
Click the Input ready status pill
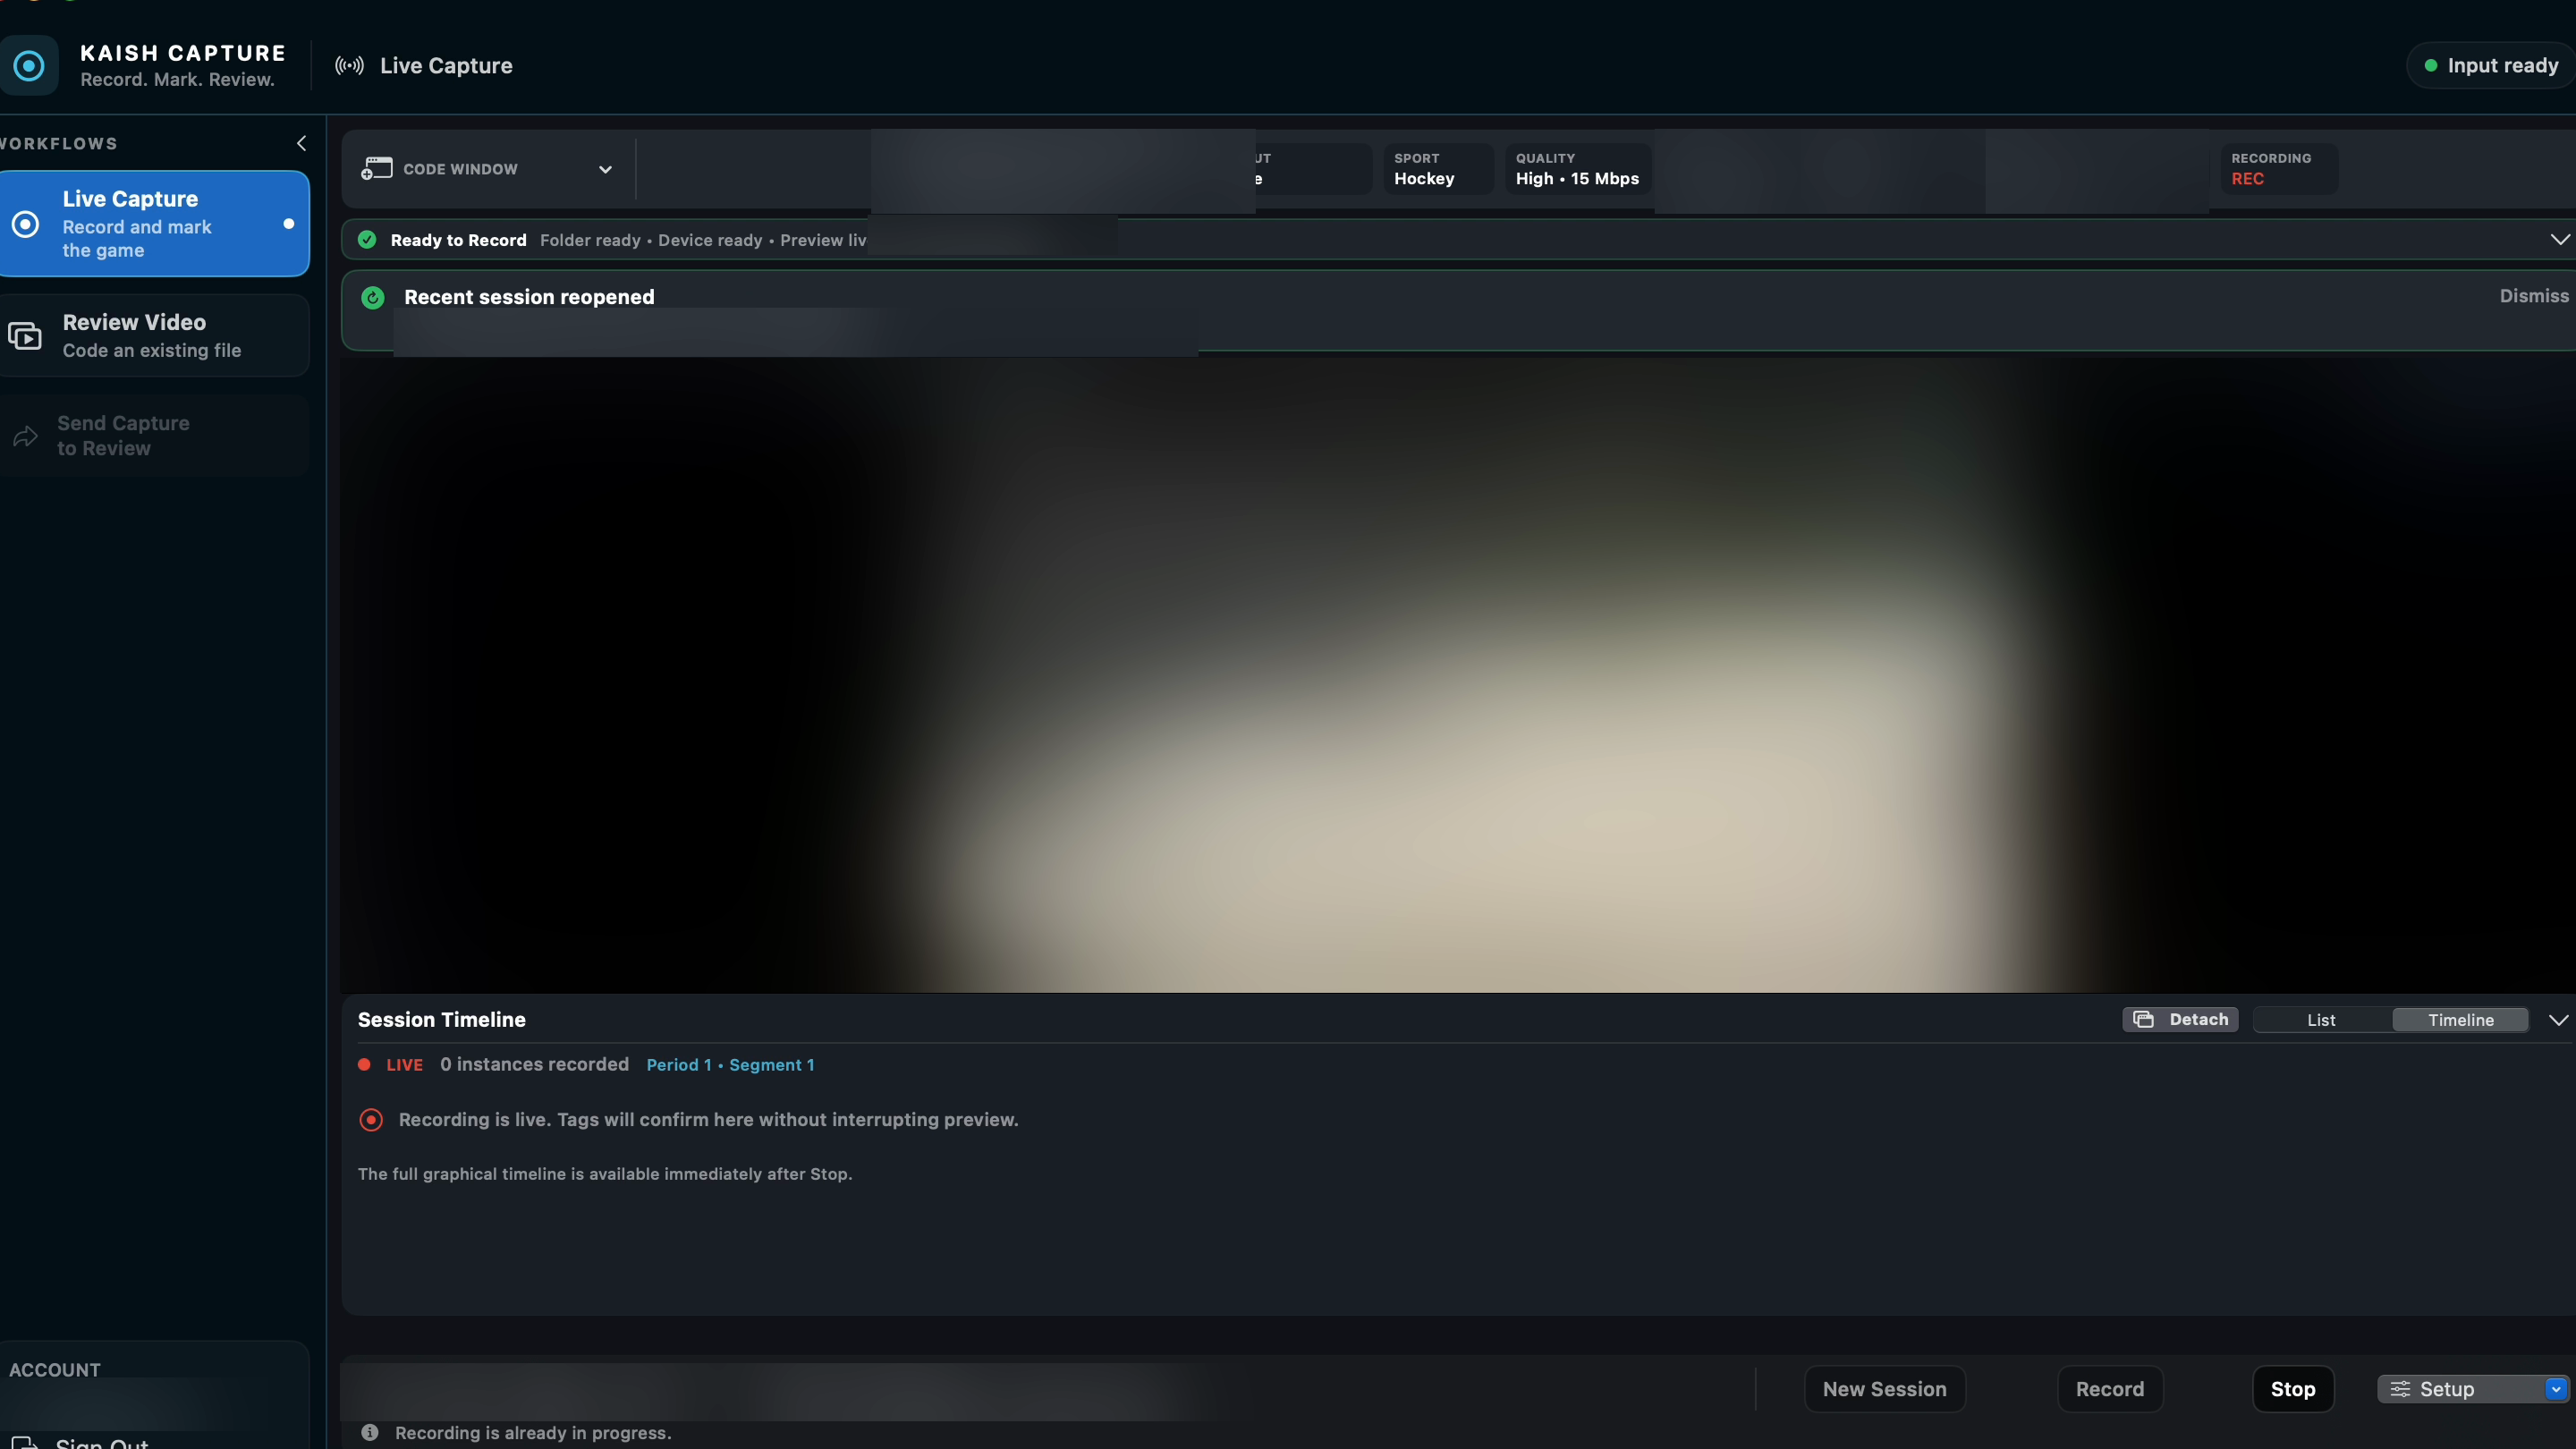[2490, 66]
